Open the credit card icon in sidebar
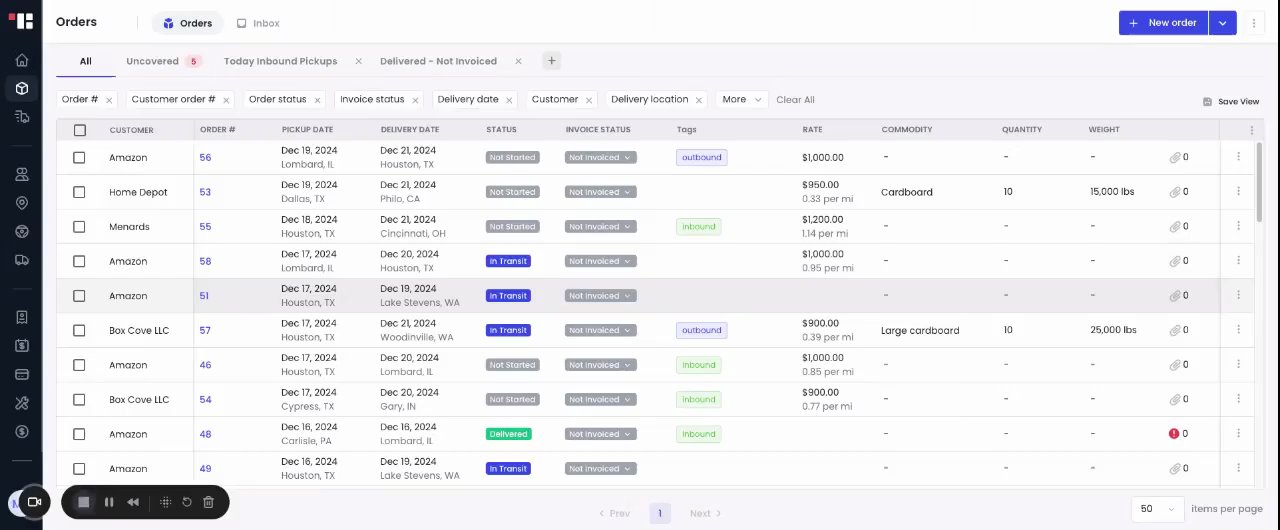The height and width of the screenshot is (530, 1280). [22, 374]
